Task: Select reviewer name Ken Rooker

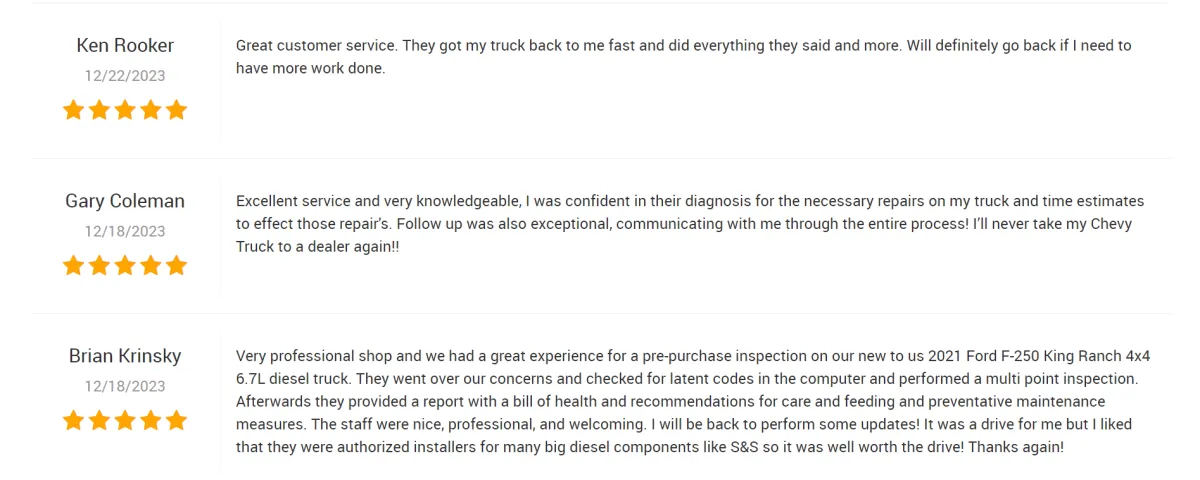Action: pyautogui.click(x=125, y=45)
